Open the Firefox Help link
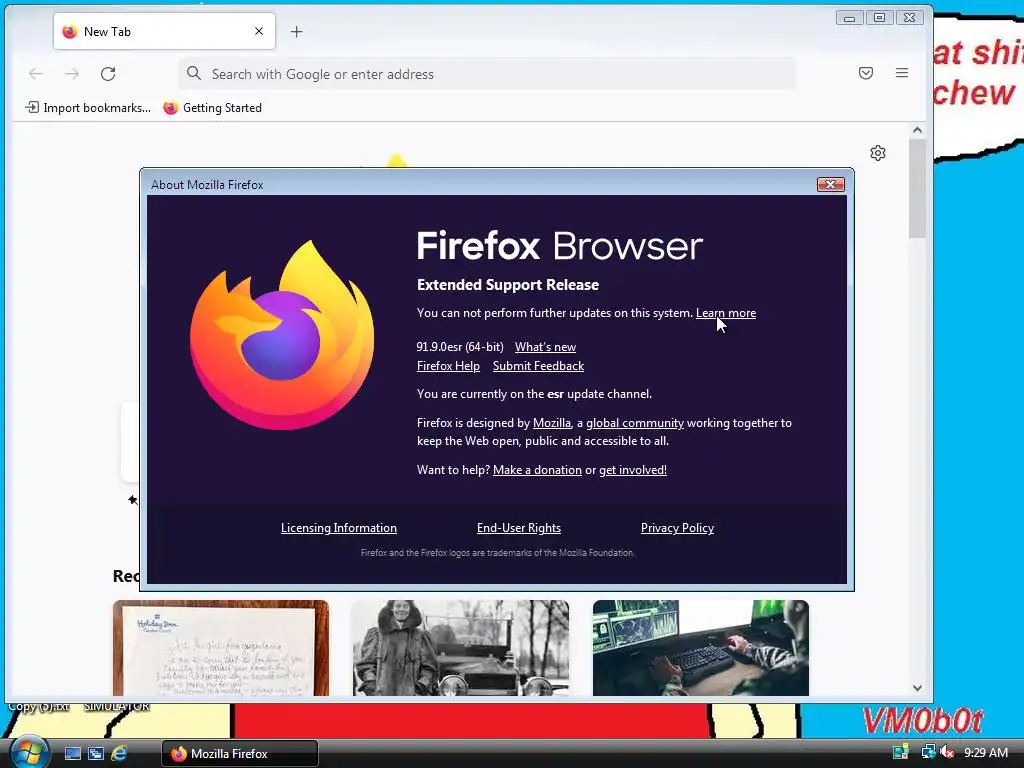This screenshot has width=1024, height=768. tap(448, 366)
